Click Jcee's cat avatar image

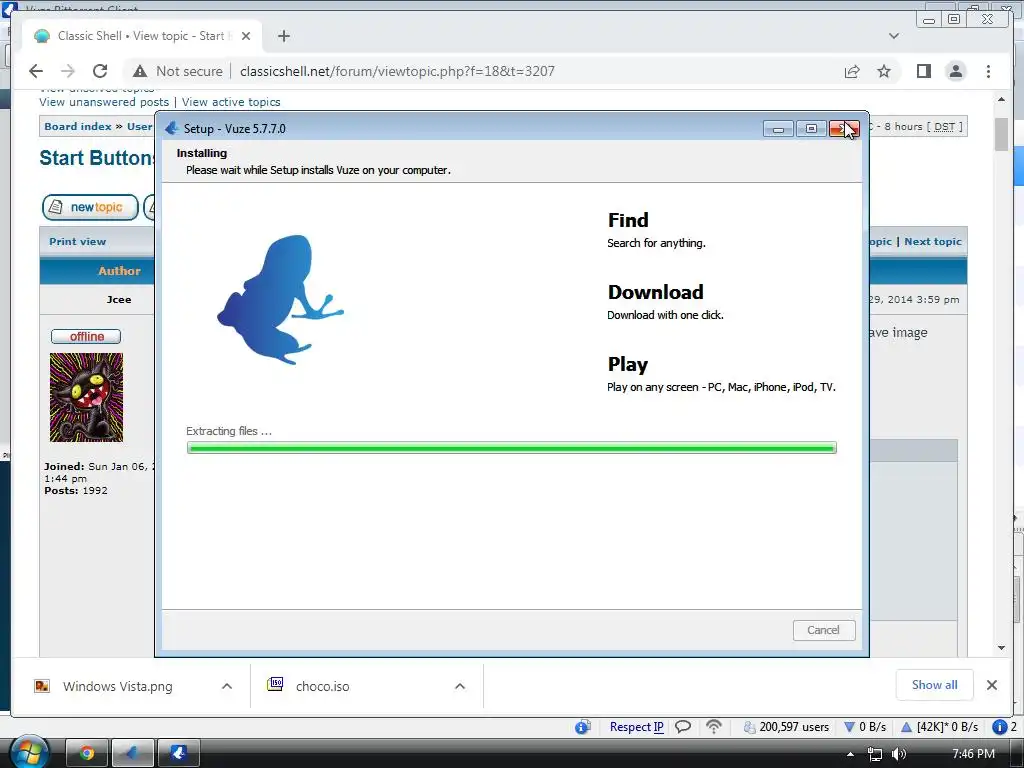(x=86, y=397)
